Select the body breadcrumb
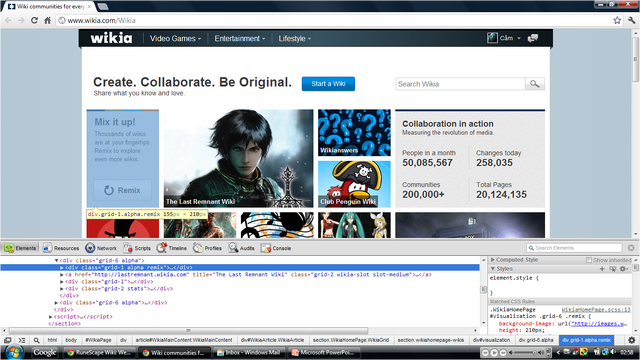640x360 pixels. pyautogui.click(x=71, y=340)
